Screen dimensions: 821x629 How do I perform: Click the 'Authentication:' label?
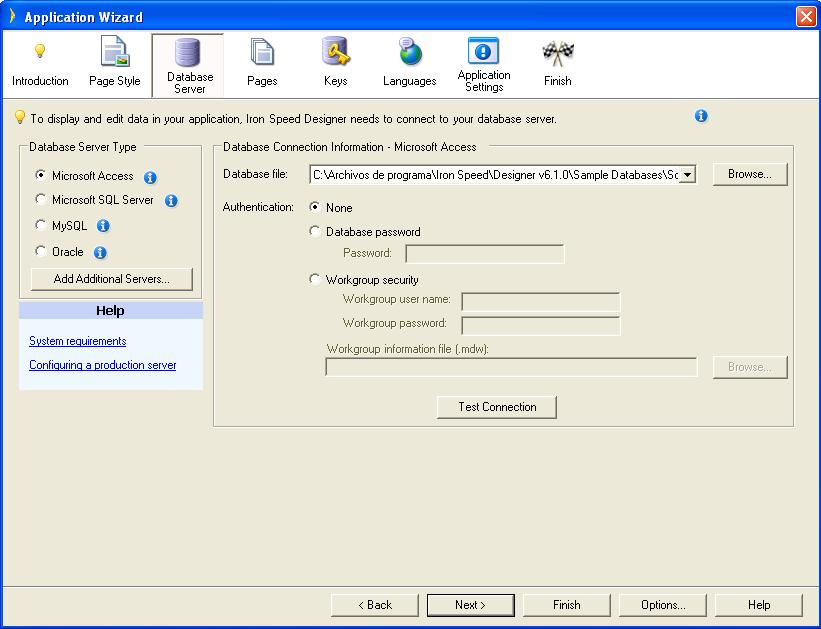point(258,207)
